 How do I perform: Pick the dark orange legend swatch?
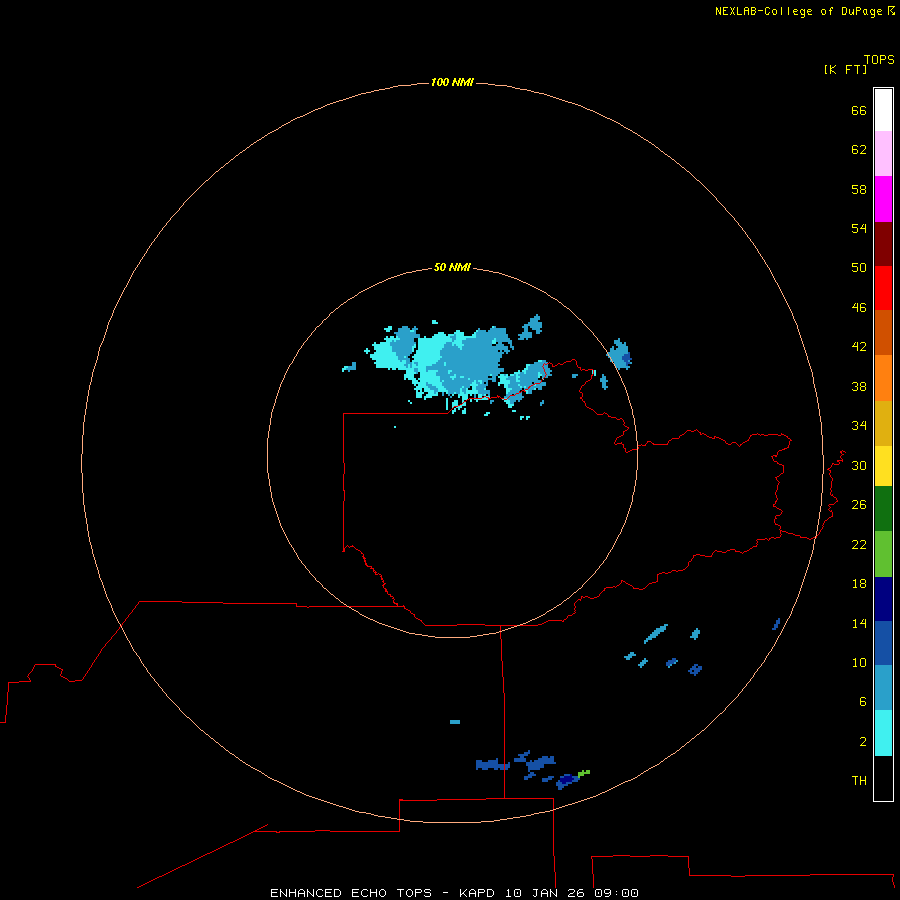883,333
